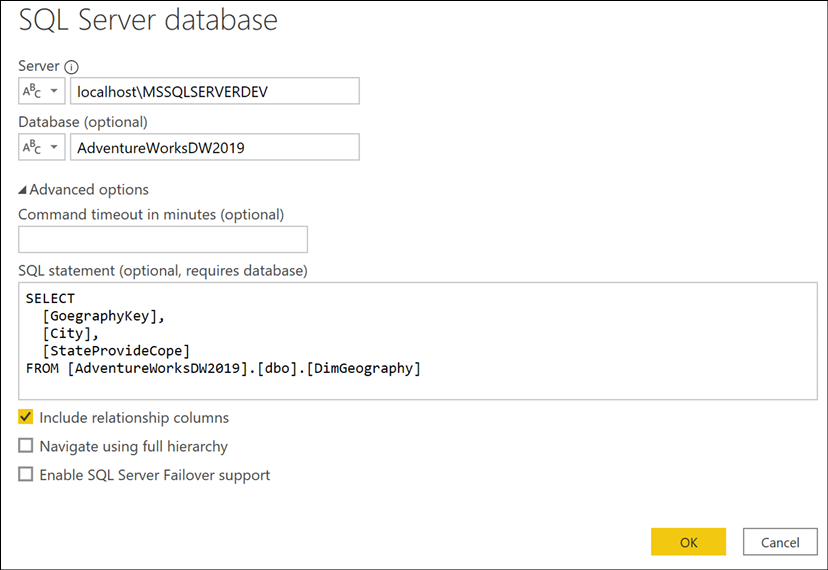Click the SELECT keyword in SQL
The image size is (828, 570).
50,298
